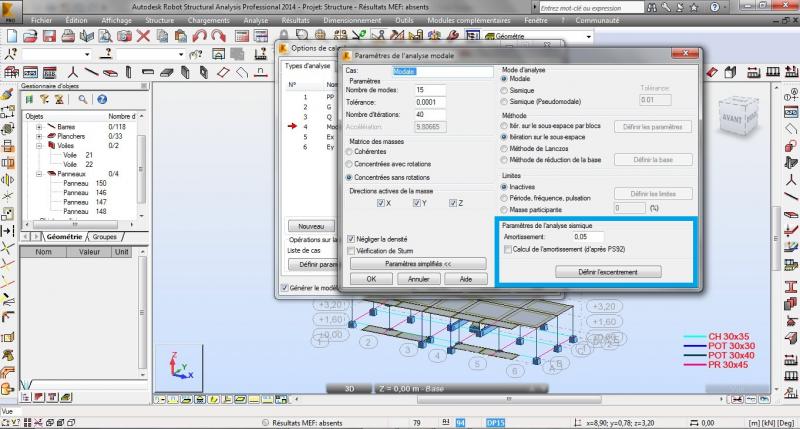Click the I-beam section icon in the right toolbar
This screenshot has height=429, width=800.
point(791,287)
